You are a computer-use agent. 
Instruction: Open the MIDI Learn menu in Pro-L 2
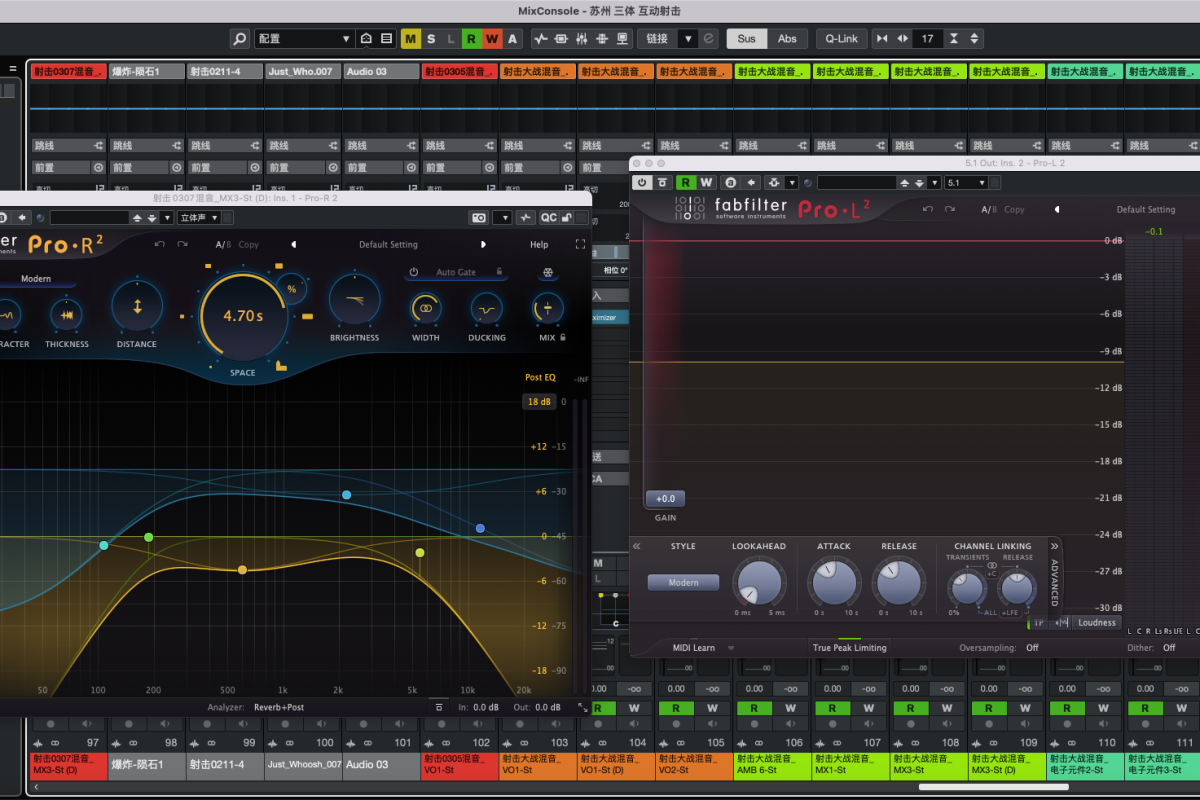700,648
